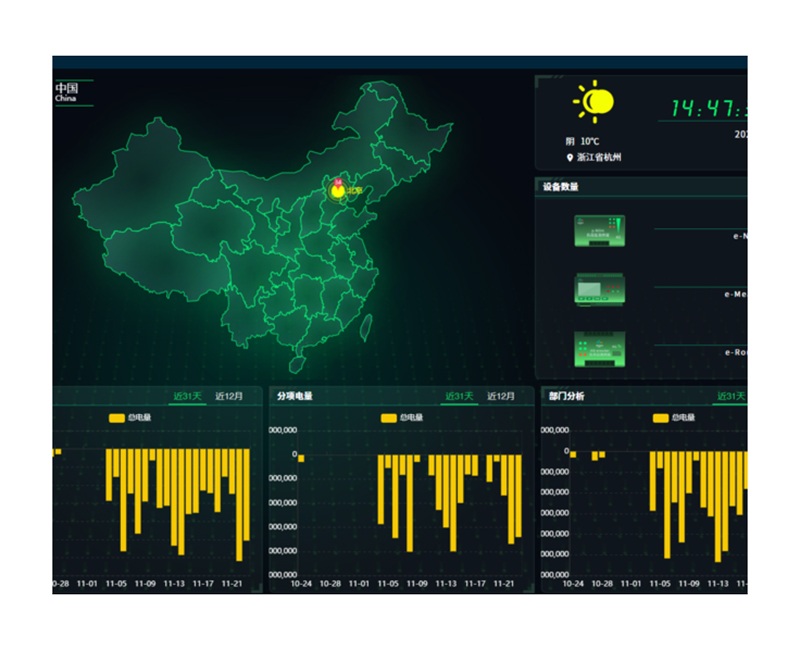Click the 中国 China title label
Viewport: 800px width, 650px height.
coord(66,92)
